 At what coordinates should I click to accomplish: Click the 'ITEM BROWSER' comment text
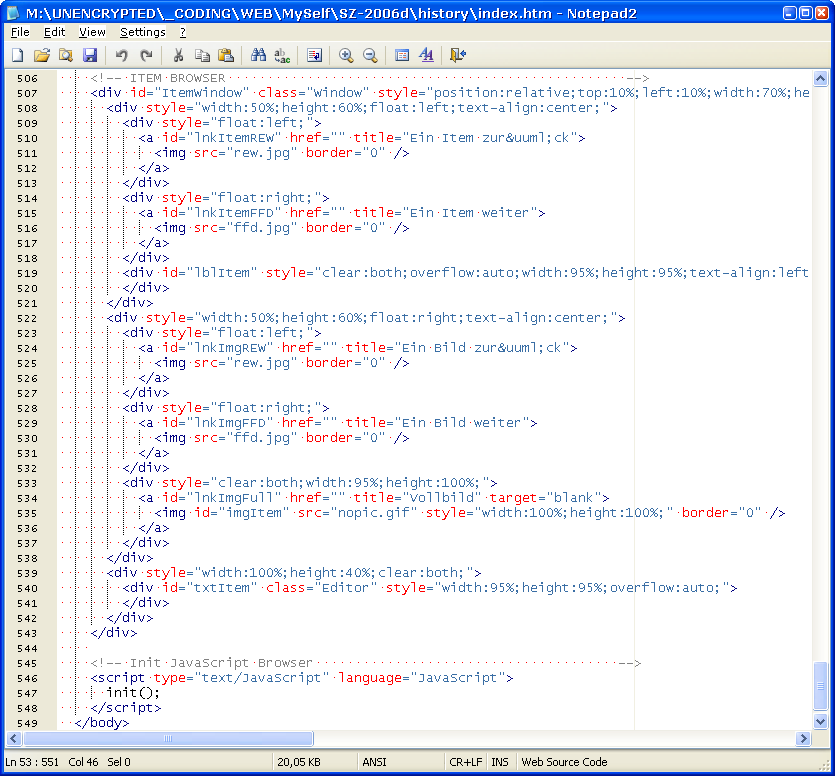[177, 78]
